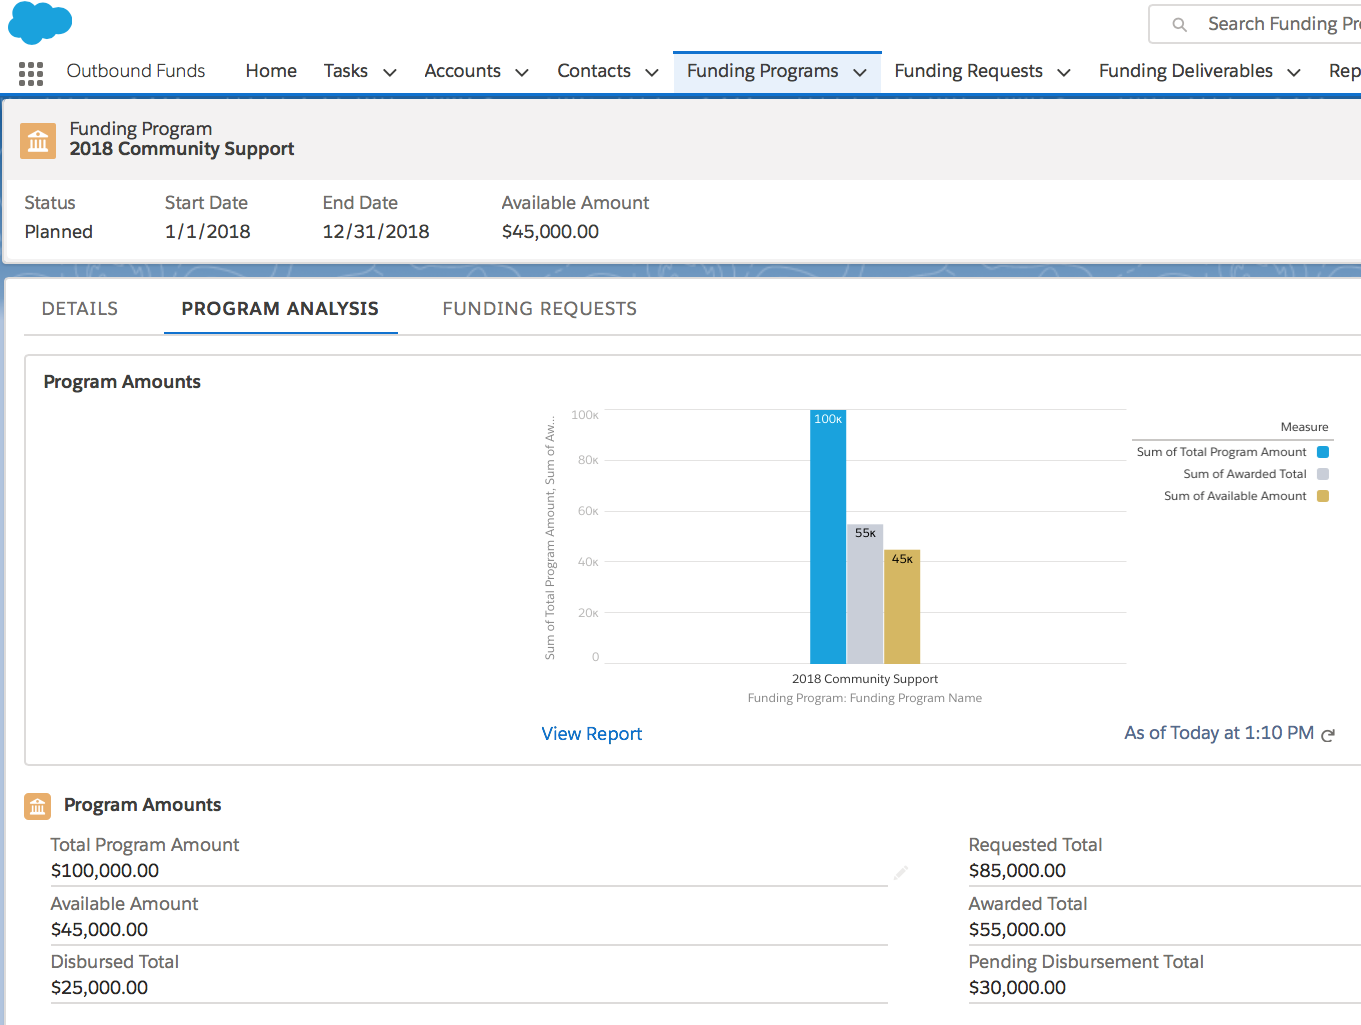The image size is (1361, 1025).
Task: Expand the Tasks dropdown chevron
Action: point(390,72)
